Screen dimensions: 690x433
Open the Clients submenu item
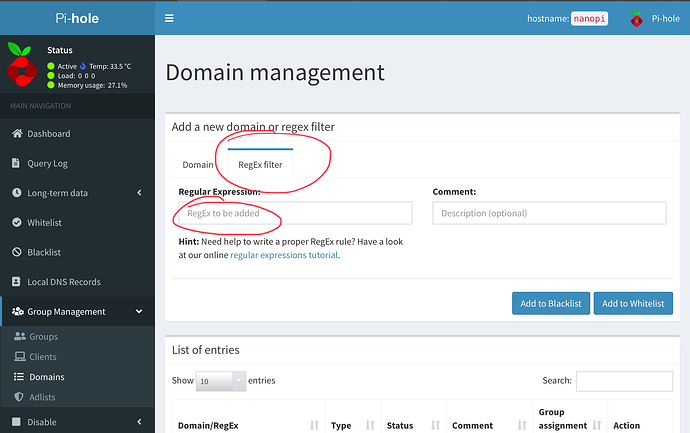(x=43, y=357)
